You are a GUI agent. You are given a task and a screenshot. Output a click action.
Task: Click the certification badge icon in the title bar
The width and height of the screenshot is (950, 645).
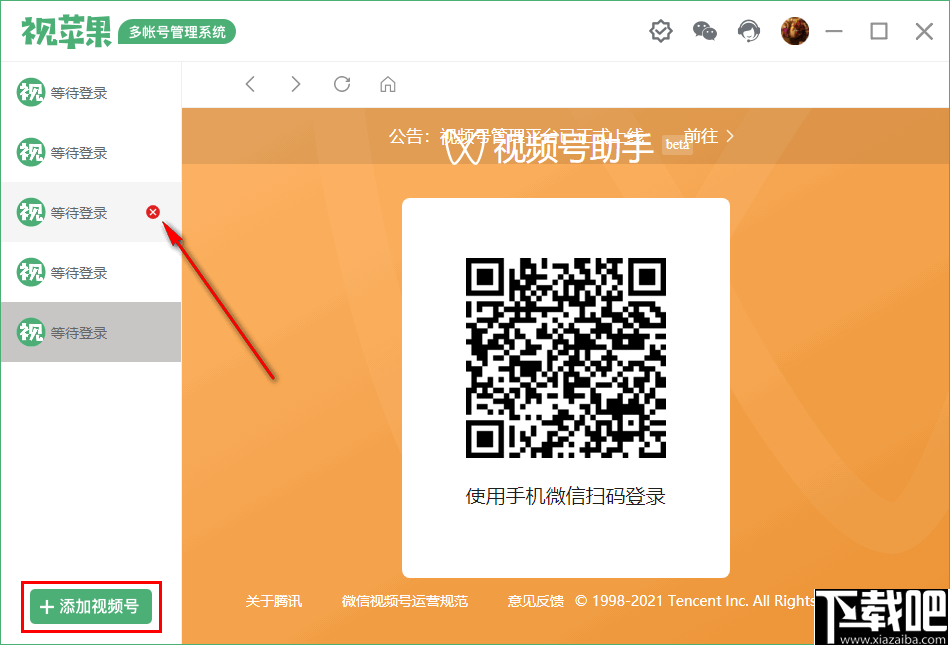point(660,31)
